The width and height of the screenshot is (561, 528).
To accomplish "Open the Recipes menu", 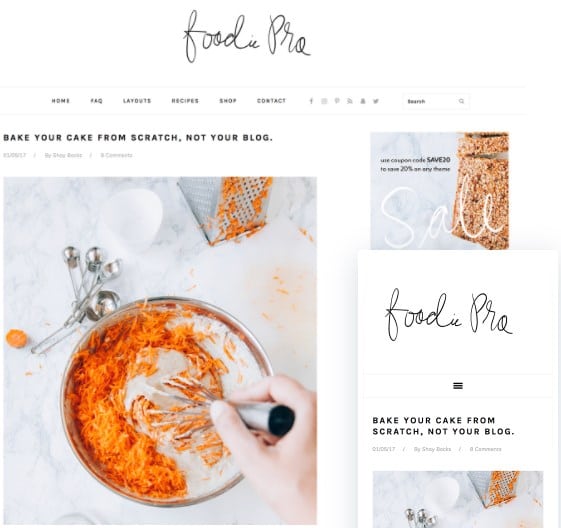I will (x=185, y=101).
